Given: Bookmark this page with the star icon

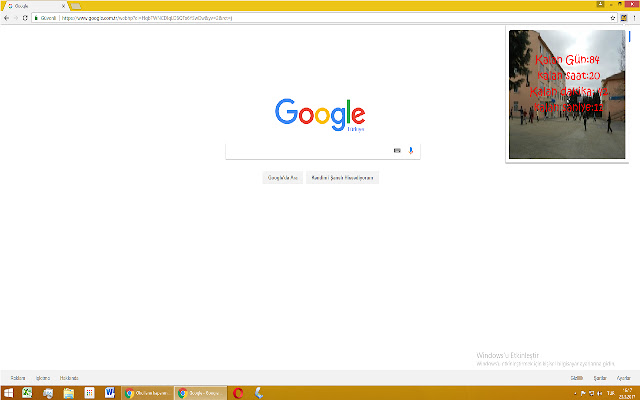Looking at the screenshot, I should click(x=613, y=18).
